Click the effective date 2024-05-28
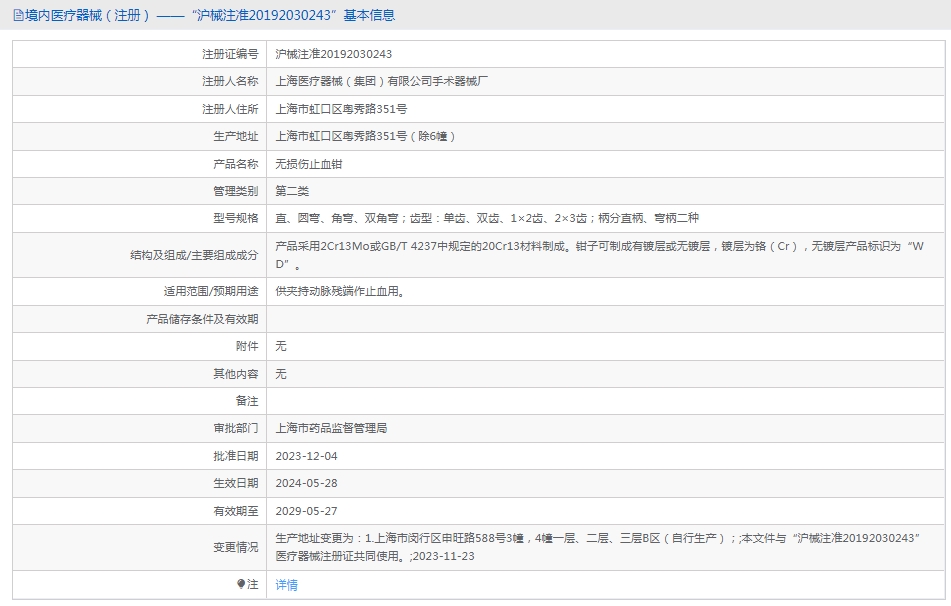 306,483
